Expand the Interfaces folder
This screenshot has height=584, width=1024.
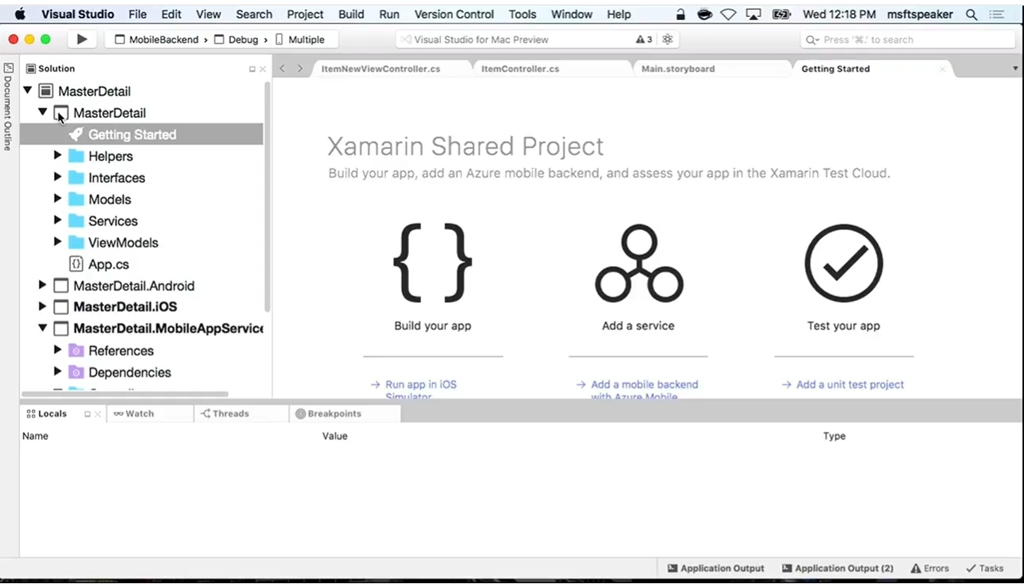pos(57,177)
